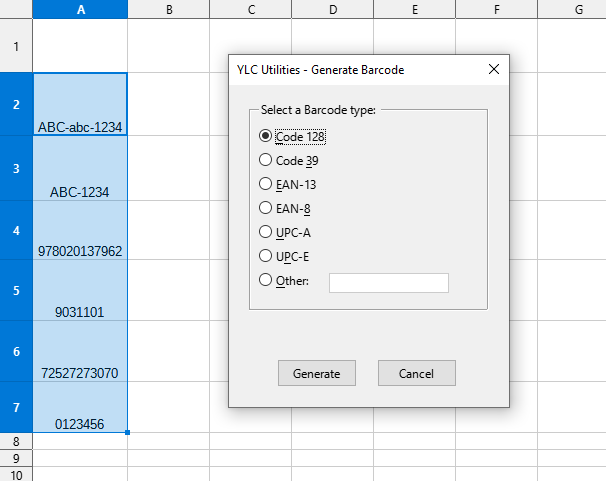This screenshot has height=481, width=606.
Task: Click the cell with value 9031101
Action: click(x=80, y=291)
